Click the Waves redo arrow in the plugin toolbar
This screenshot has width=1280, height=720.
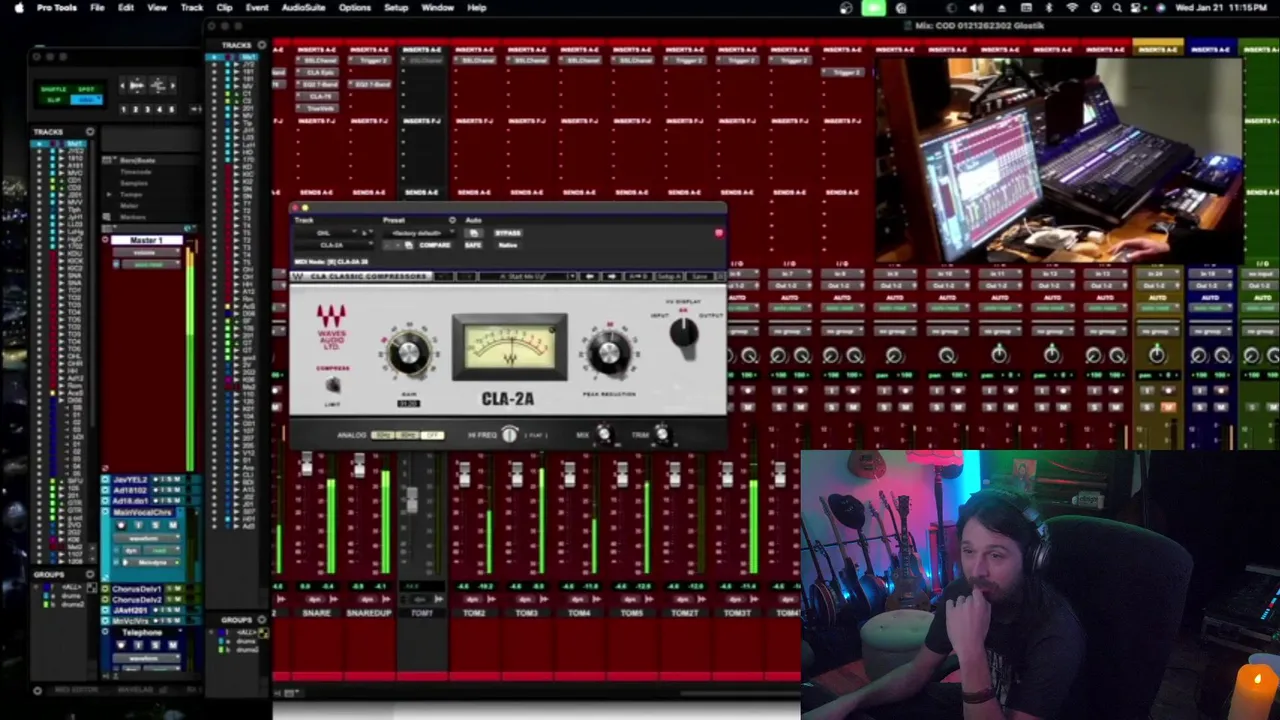(x=466, y=276)
